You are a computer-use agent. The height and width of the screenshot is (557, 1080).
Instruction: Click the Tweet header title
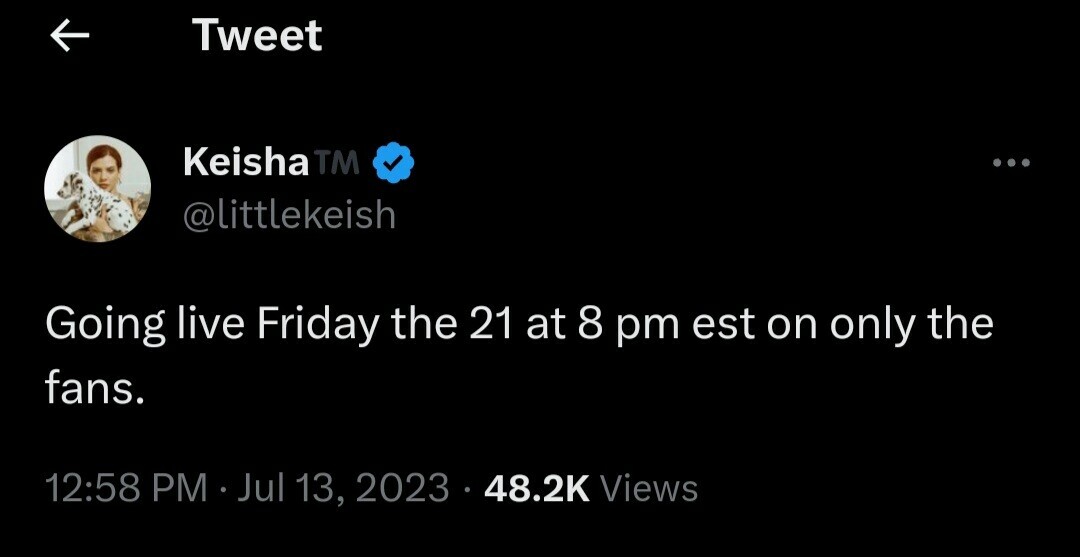click(x=257, y=36)
